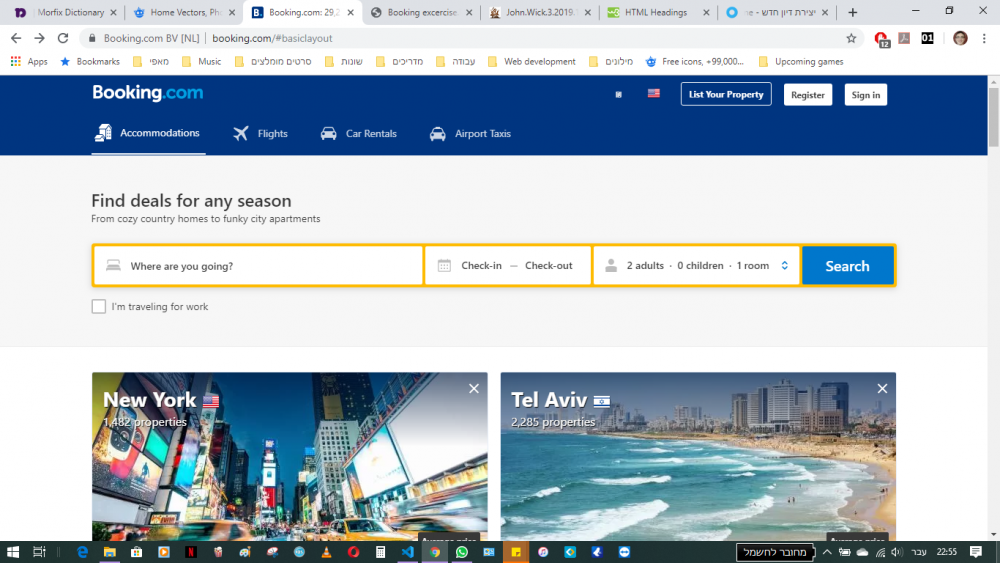The width and height of the screenshot is (1000, 563).
Task: Switch to the Airport Taxis tab
Action: pos(470,134)
